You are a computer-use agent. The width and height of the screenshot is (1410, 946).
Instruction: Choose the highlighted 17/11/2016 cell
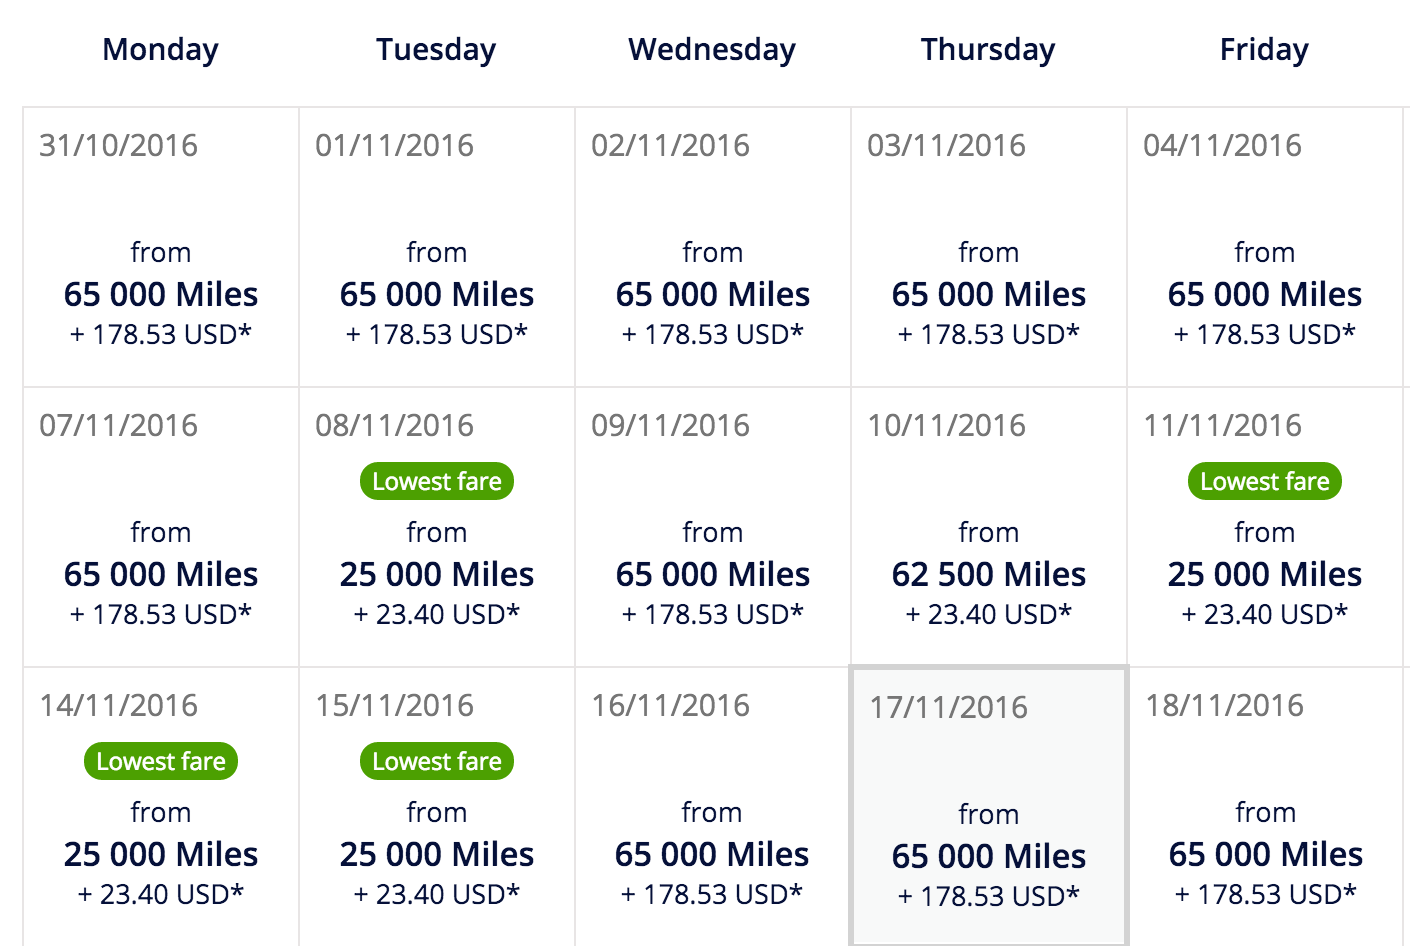(989, 807)
